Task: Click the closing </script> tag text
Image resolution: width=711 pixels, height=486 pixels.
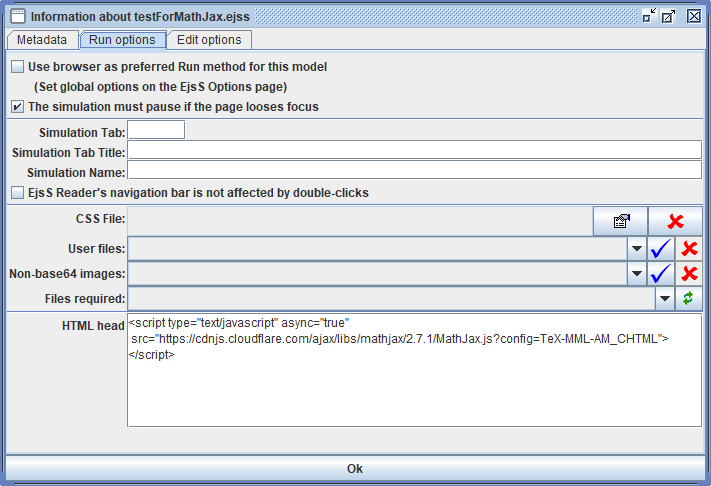Action: (x=151, y=355)
